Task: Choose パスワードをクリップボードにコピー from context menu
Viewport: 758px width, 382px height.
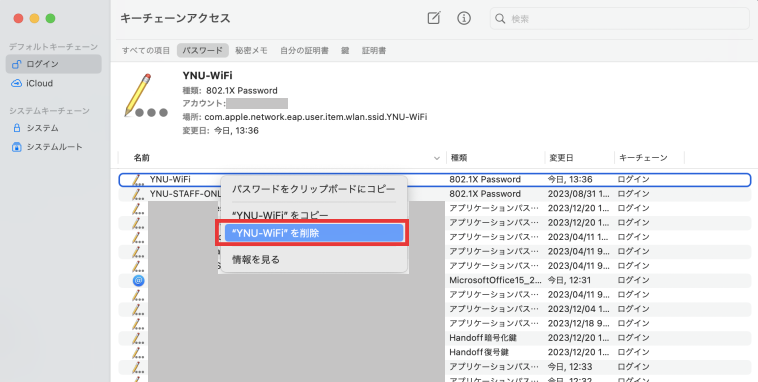Action: pyautogui.click(x=313, y=189)
